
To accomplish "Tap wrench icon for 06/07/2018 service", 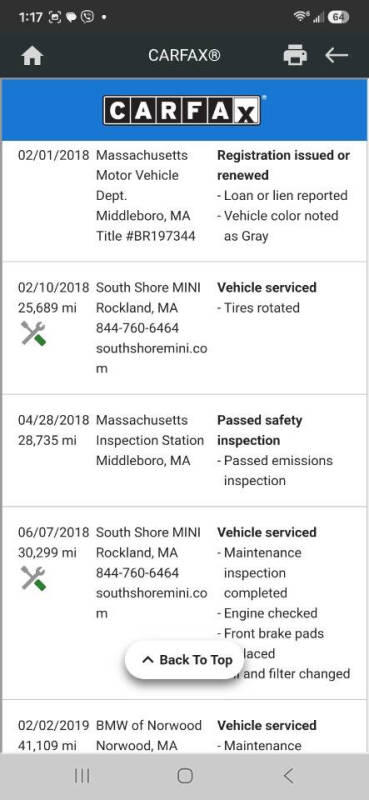I will coord(33,578).
